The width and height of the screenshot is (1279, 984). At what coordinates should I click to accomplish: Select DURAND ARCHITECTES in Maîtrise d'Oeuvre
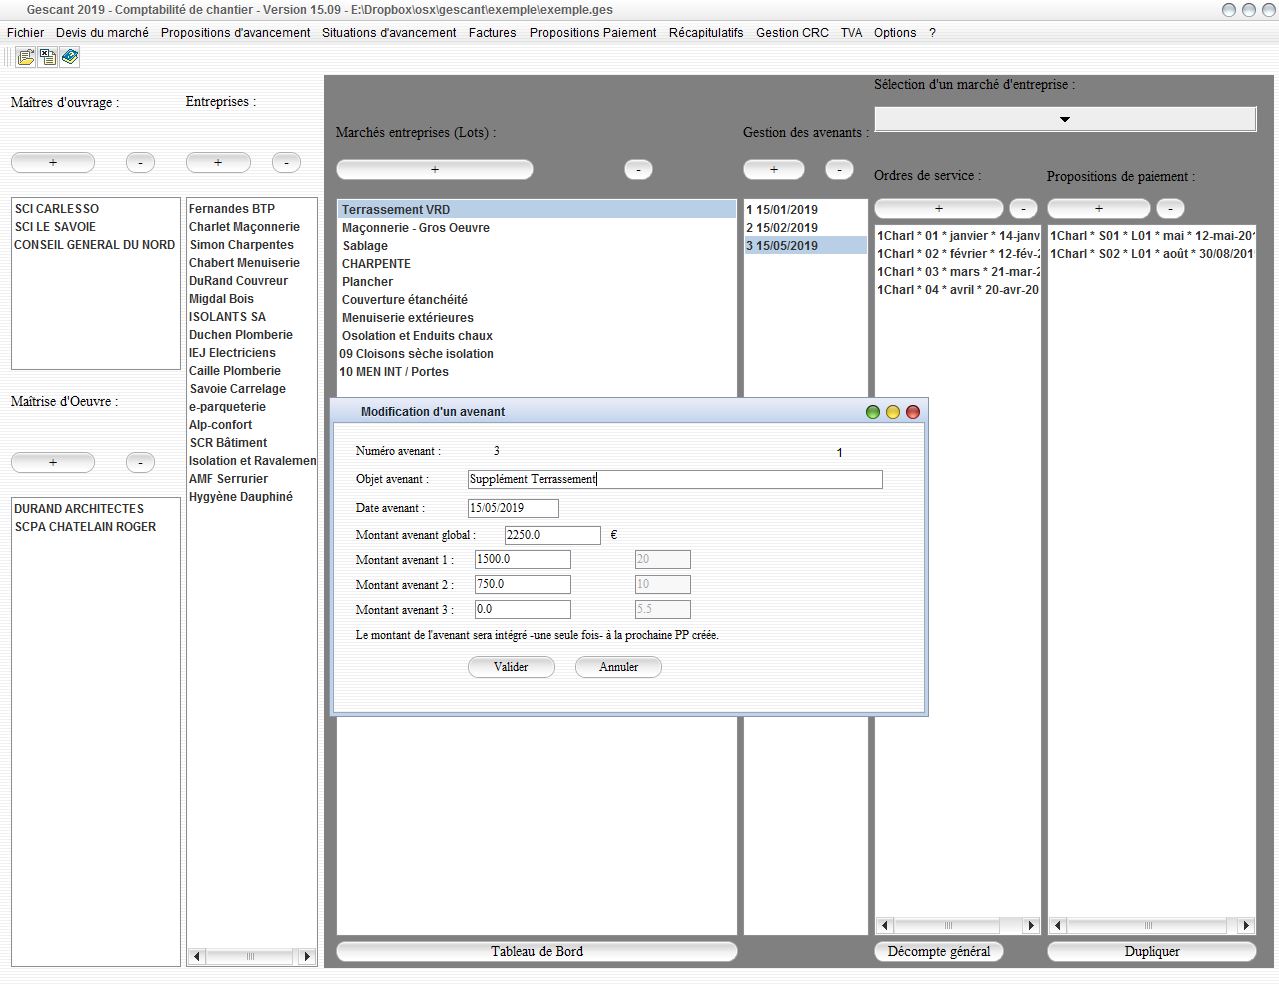click(x=79, y=509)
